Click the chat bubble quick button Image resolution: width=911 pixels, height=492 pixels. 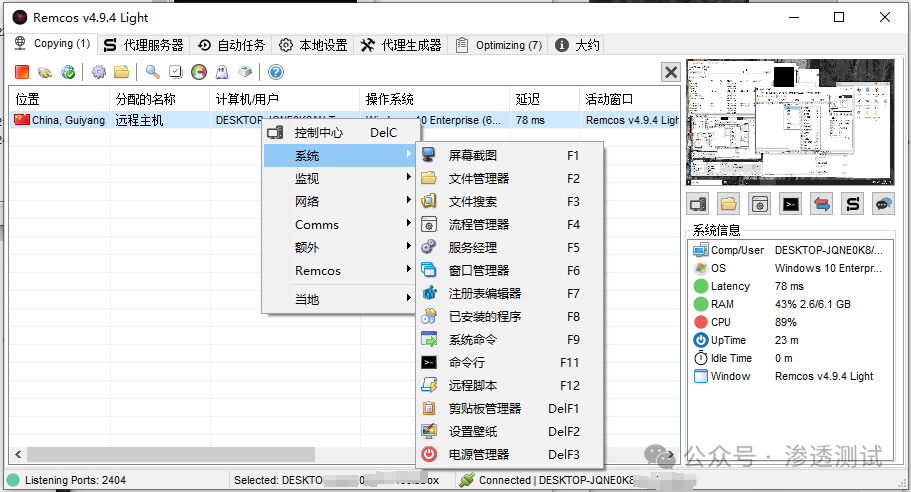tap(882, 204)
